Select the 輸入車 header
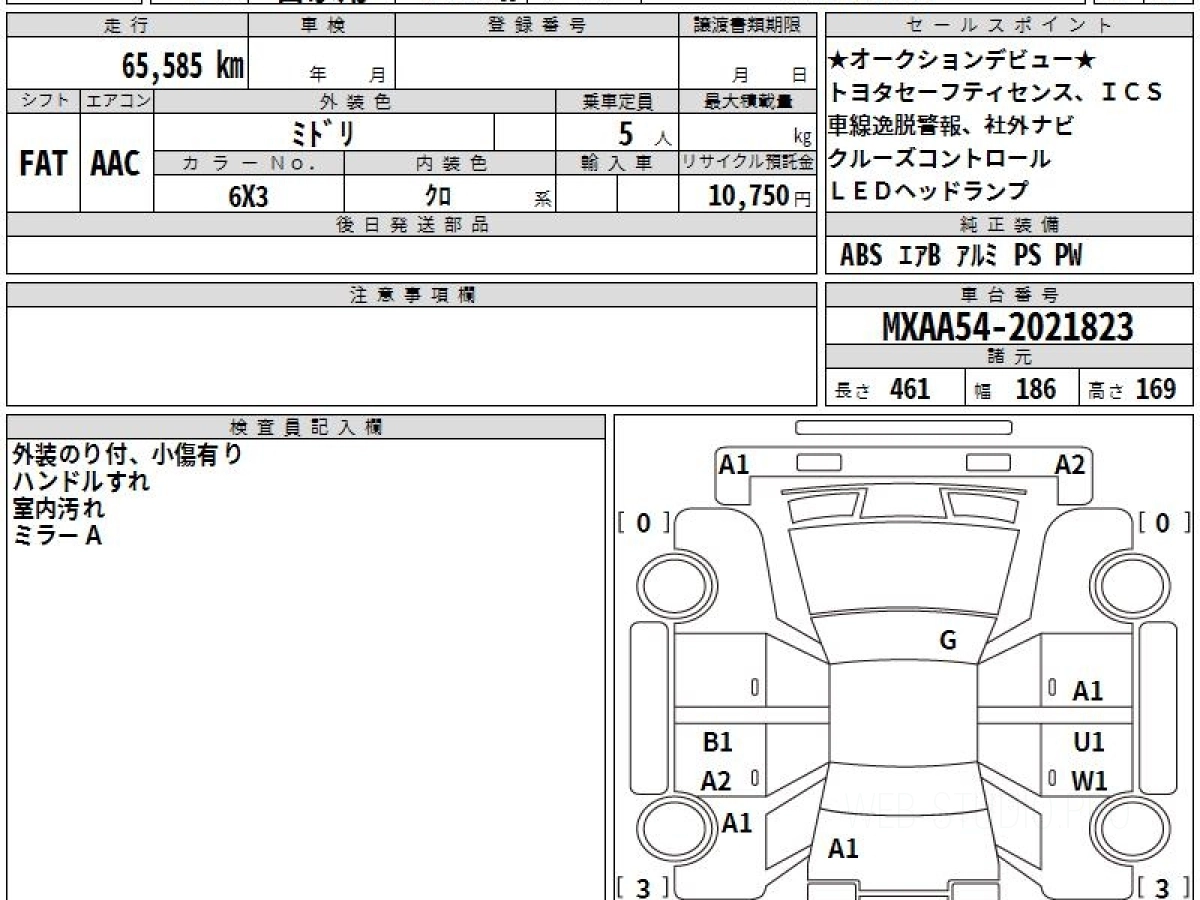1200x900 pixels. pos(617,163)
